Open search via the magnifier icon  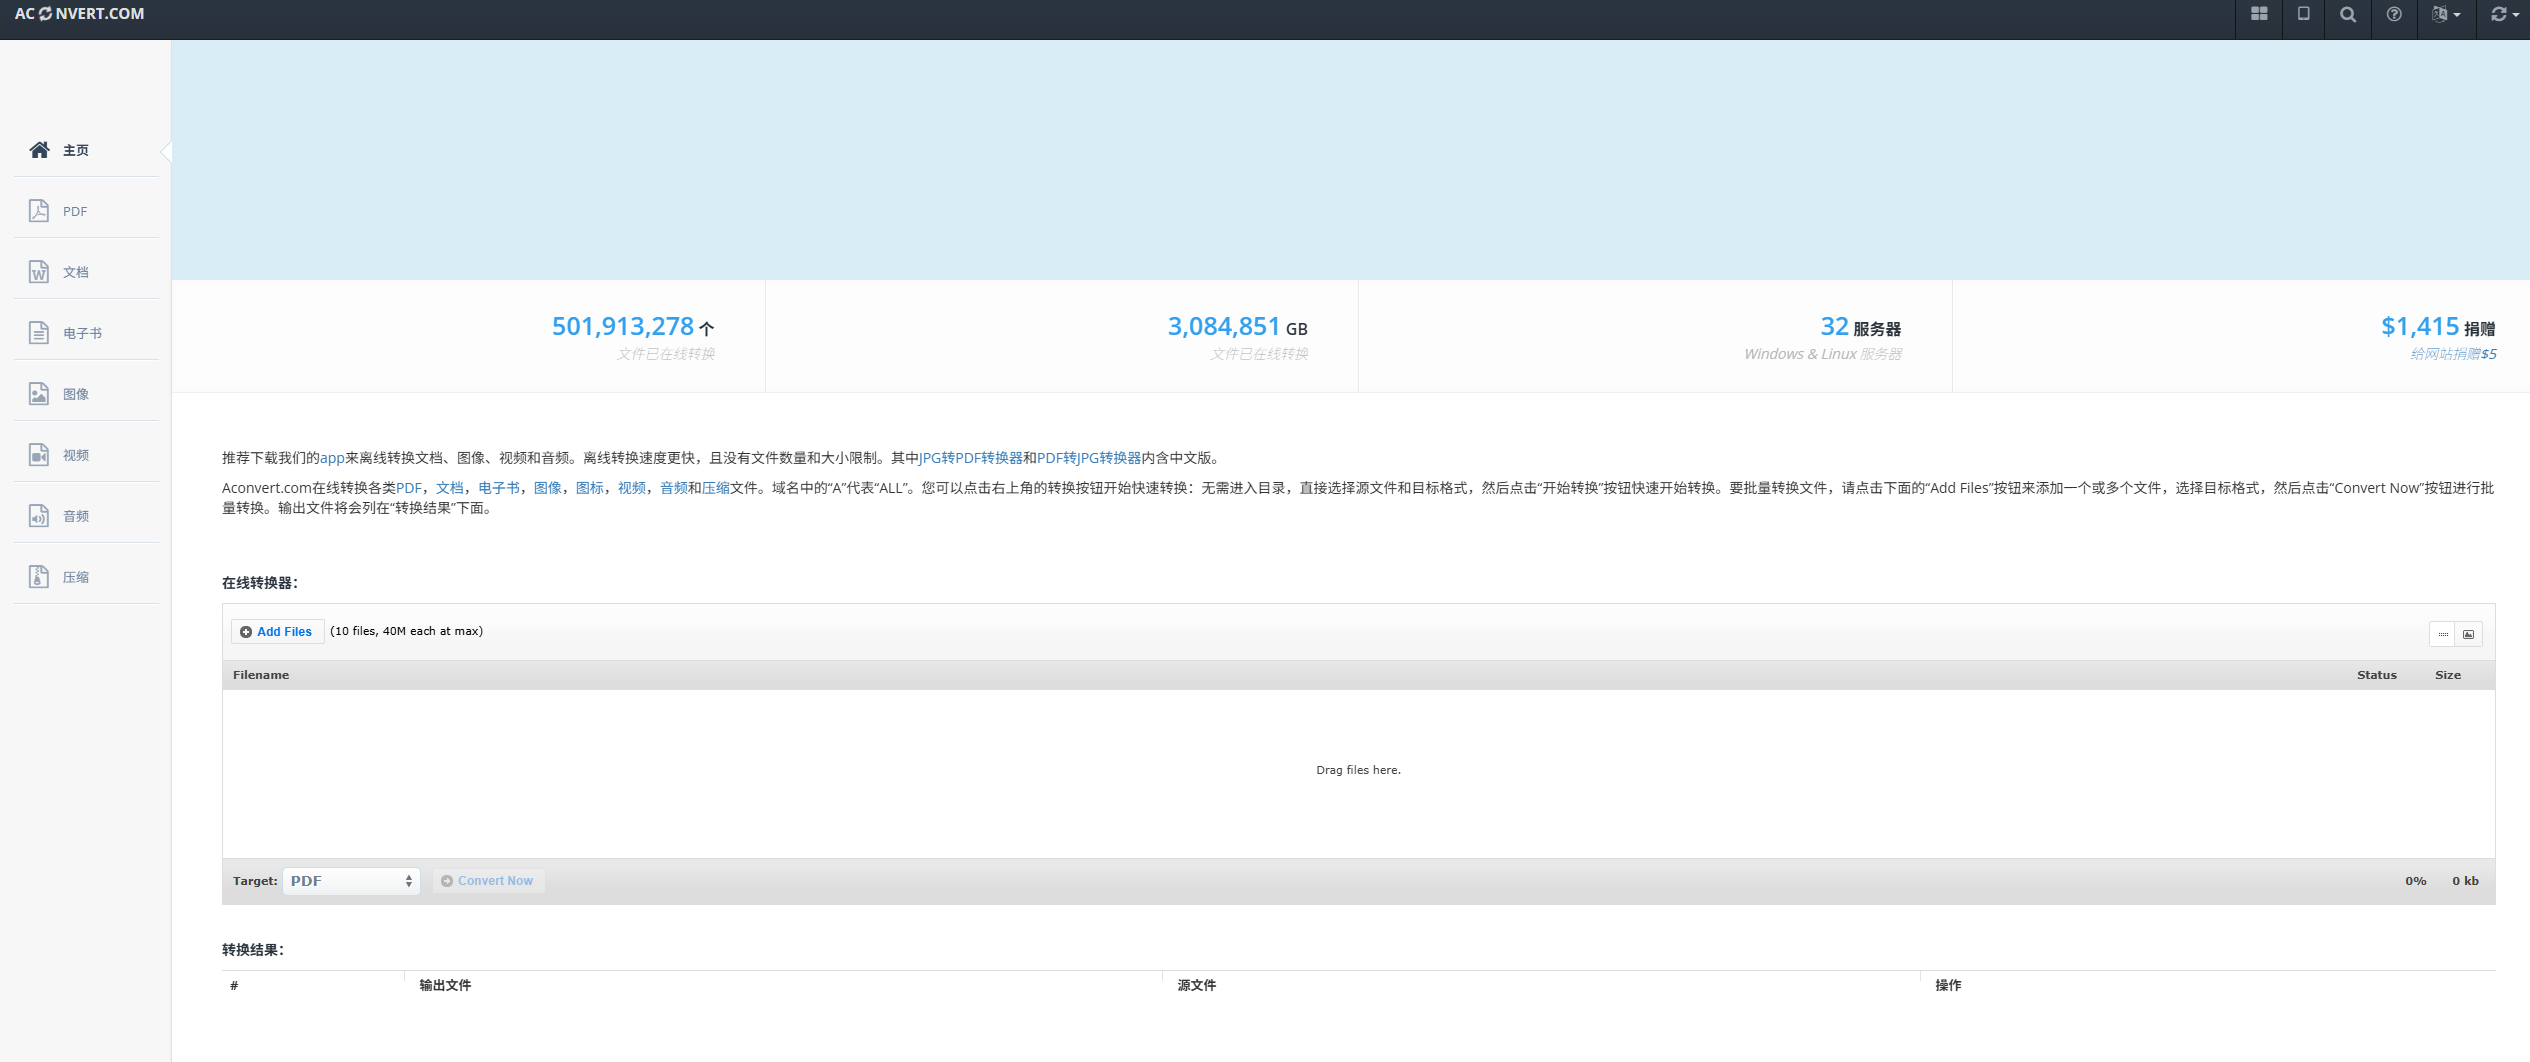2348,14
